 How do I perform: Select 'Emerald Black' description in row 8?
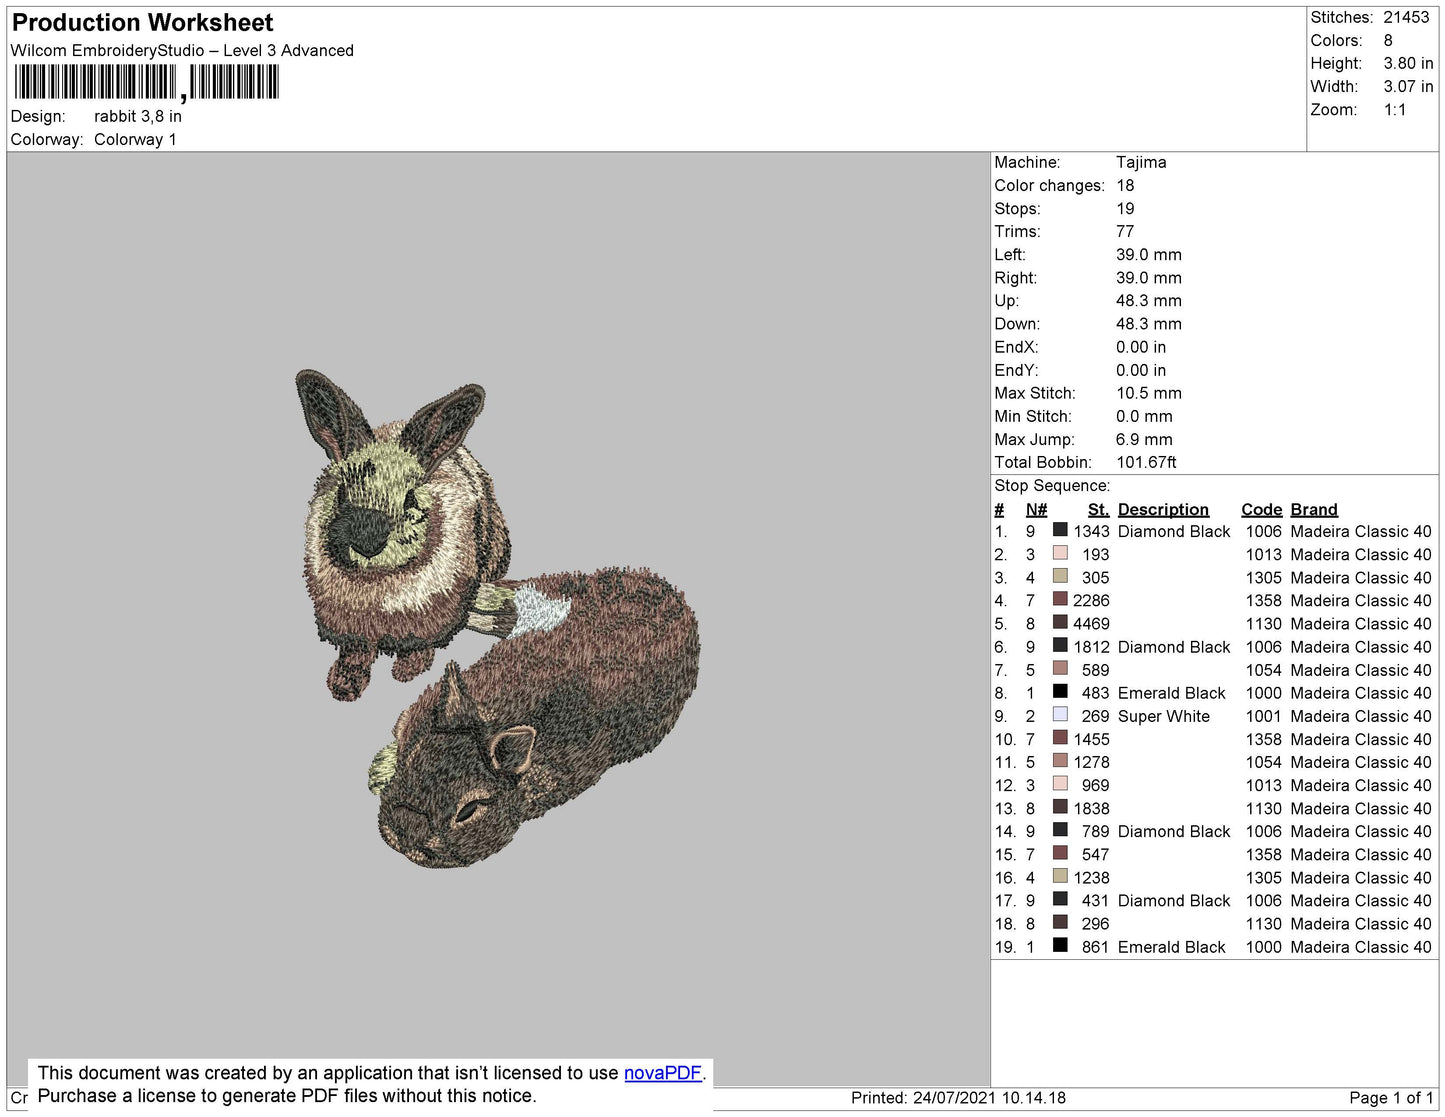[x=1171, y=693]
